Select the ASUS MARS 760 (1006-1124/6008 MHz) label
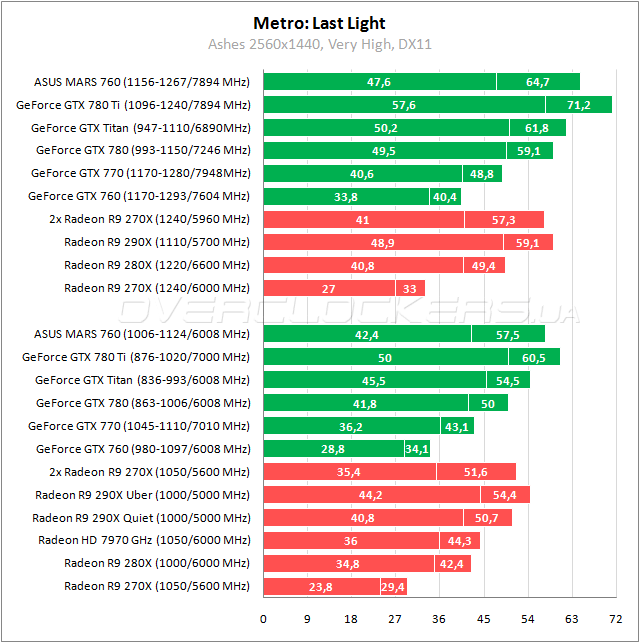Screen dimensions: 640x643 pyautogui.click(x=142, y=334)
